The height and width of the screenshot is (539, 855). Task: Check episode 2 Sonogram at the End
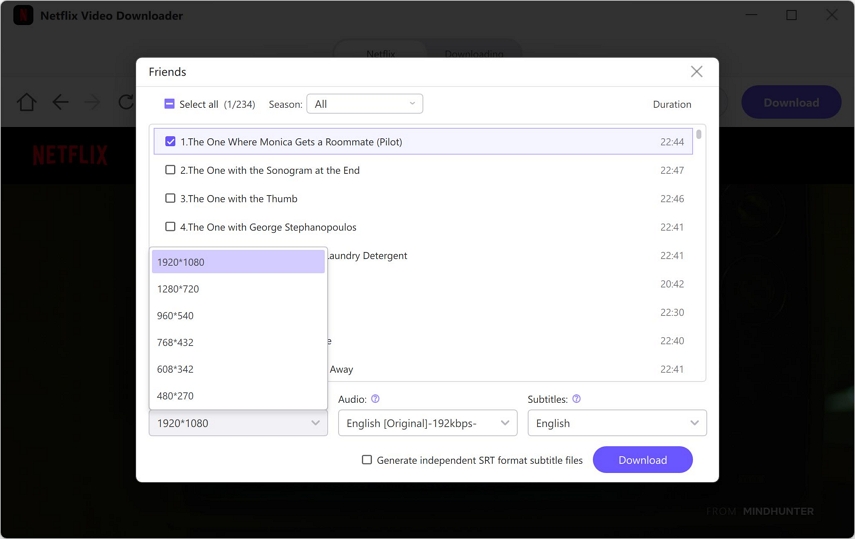pos(170,170)
